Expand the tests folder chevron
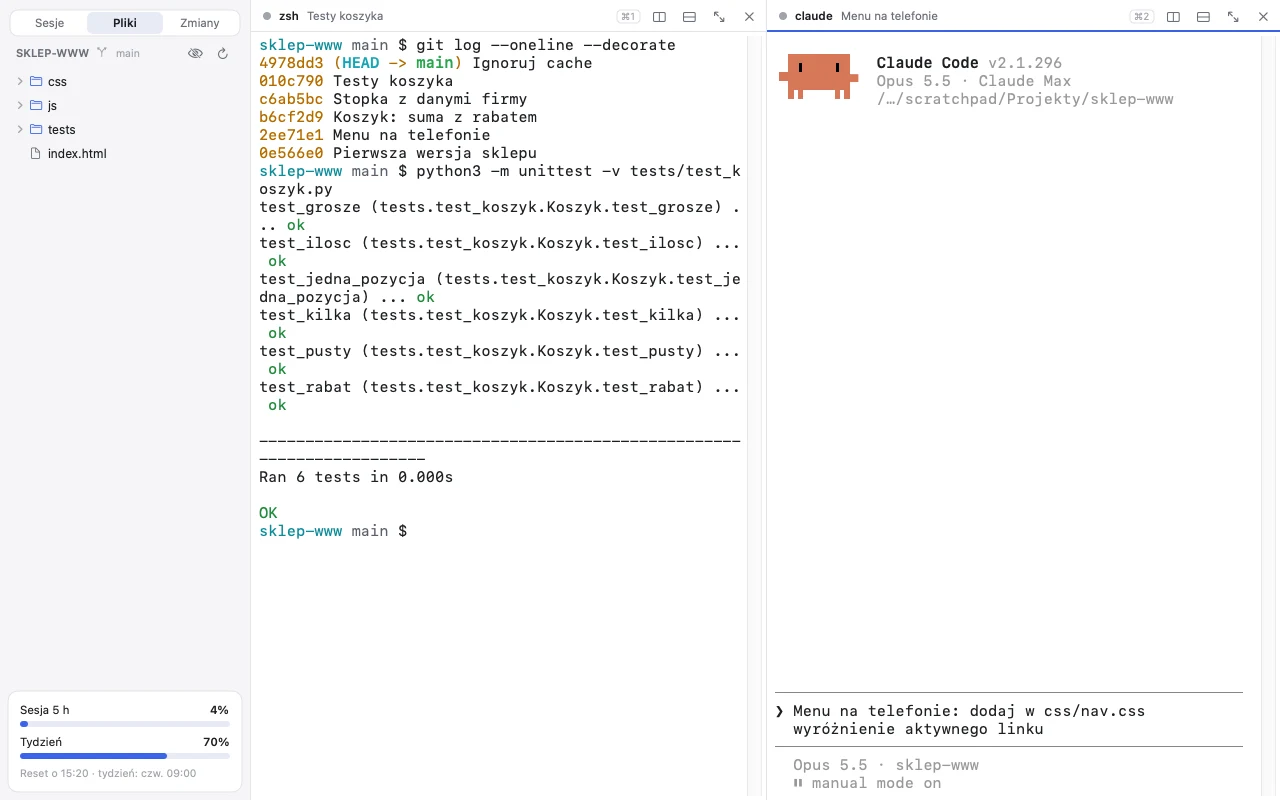Screen dimensions: 1280x800 coord(19,129)
